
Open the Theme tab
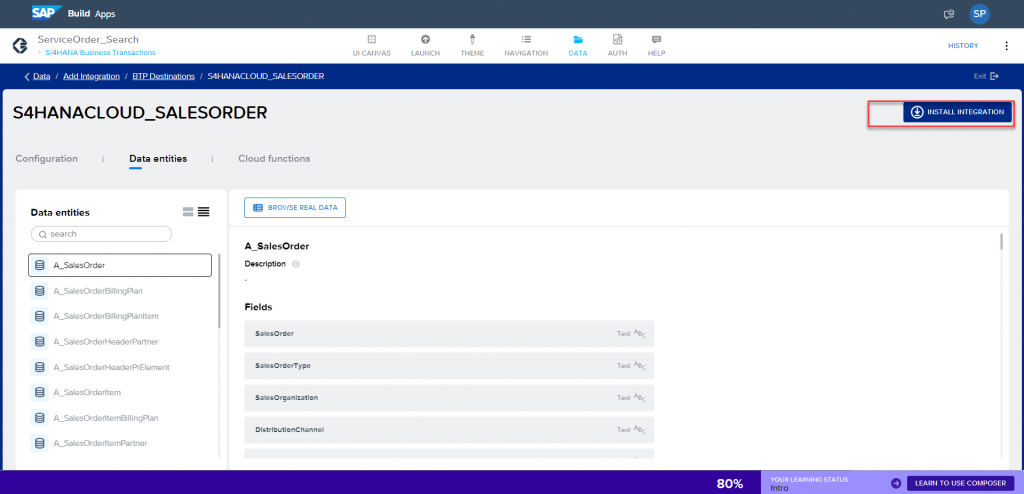coord(472,46)
